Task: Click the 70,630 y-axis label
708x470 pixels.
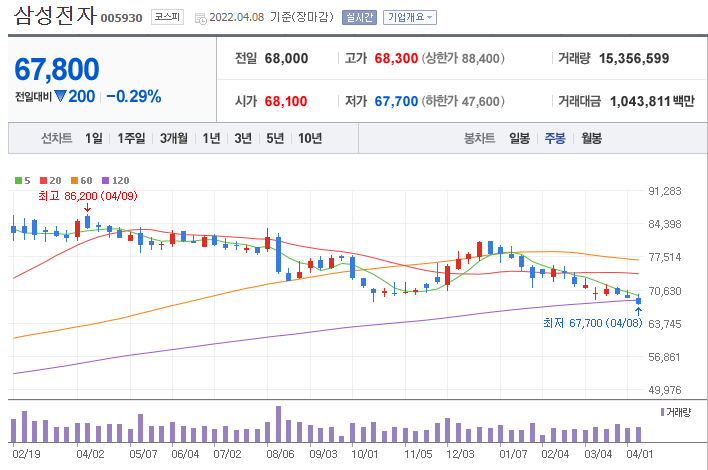Action: (665, 291)
